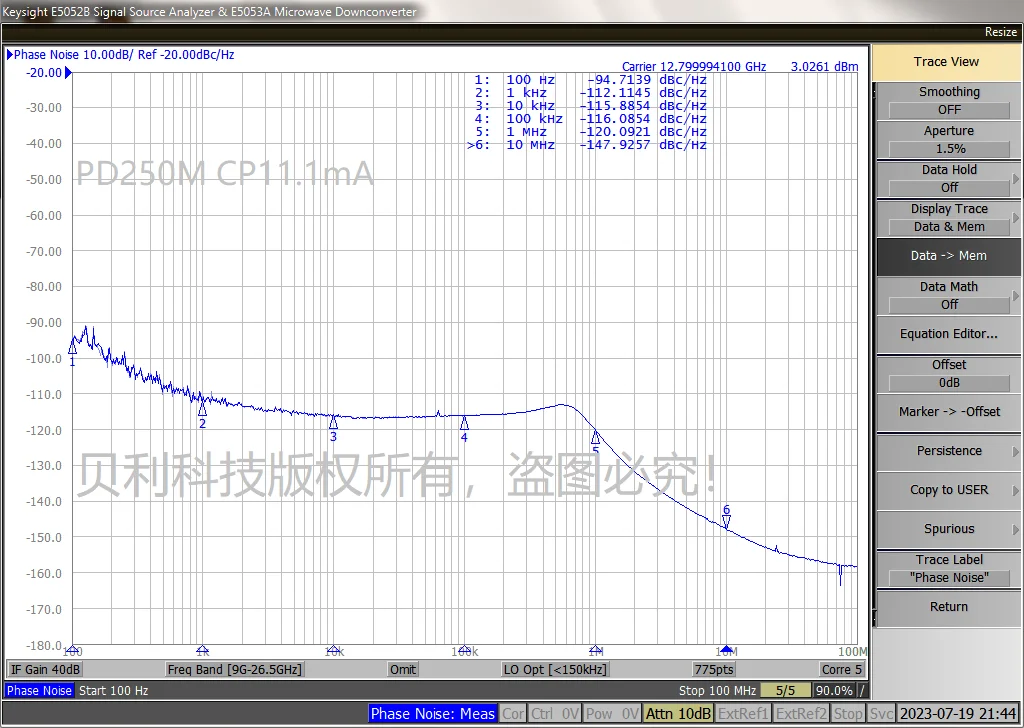Click the ExtRef1 status indicator
This screenshot has width=1024, height=728.
[744, 713]
